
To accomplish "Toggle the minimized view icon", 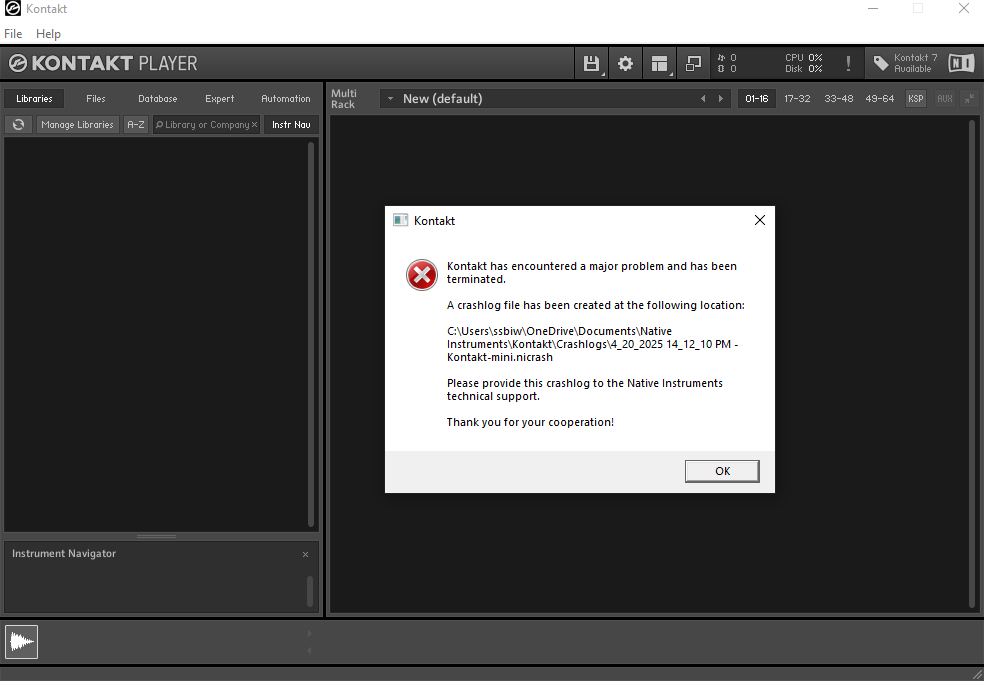I will point(693,63).
